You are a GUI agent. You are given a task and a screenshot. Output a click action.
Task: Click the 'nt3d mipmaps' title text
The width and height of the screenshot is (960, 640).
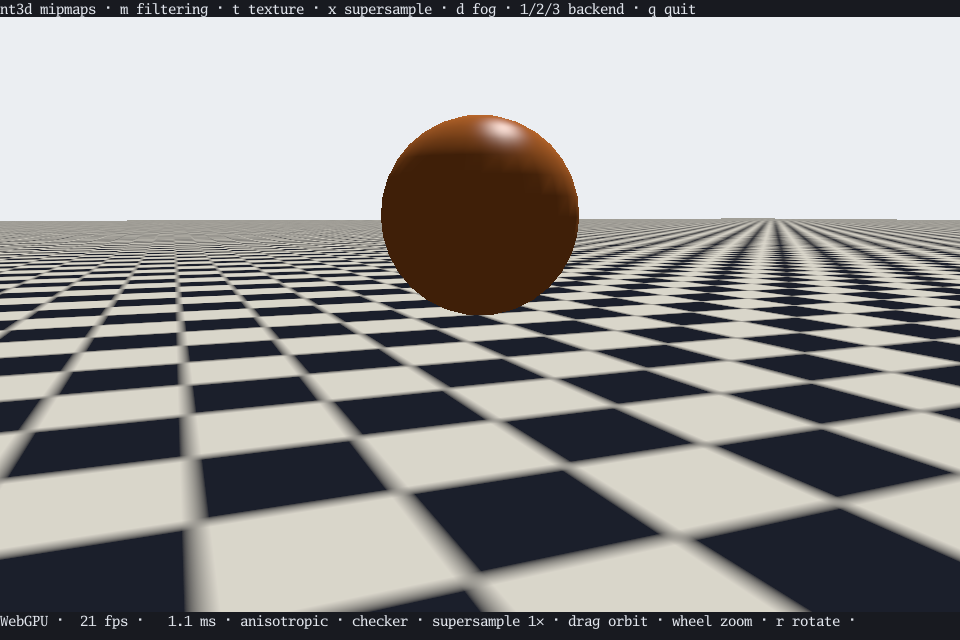pyautogui.click(x=48, y=9)
